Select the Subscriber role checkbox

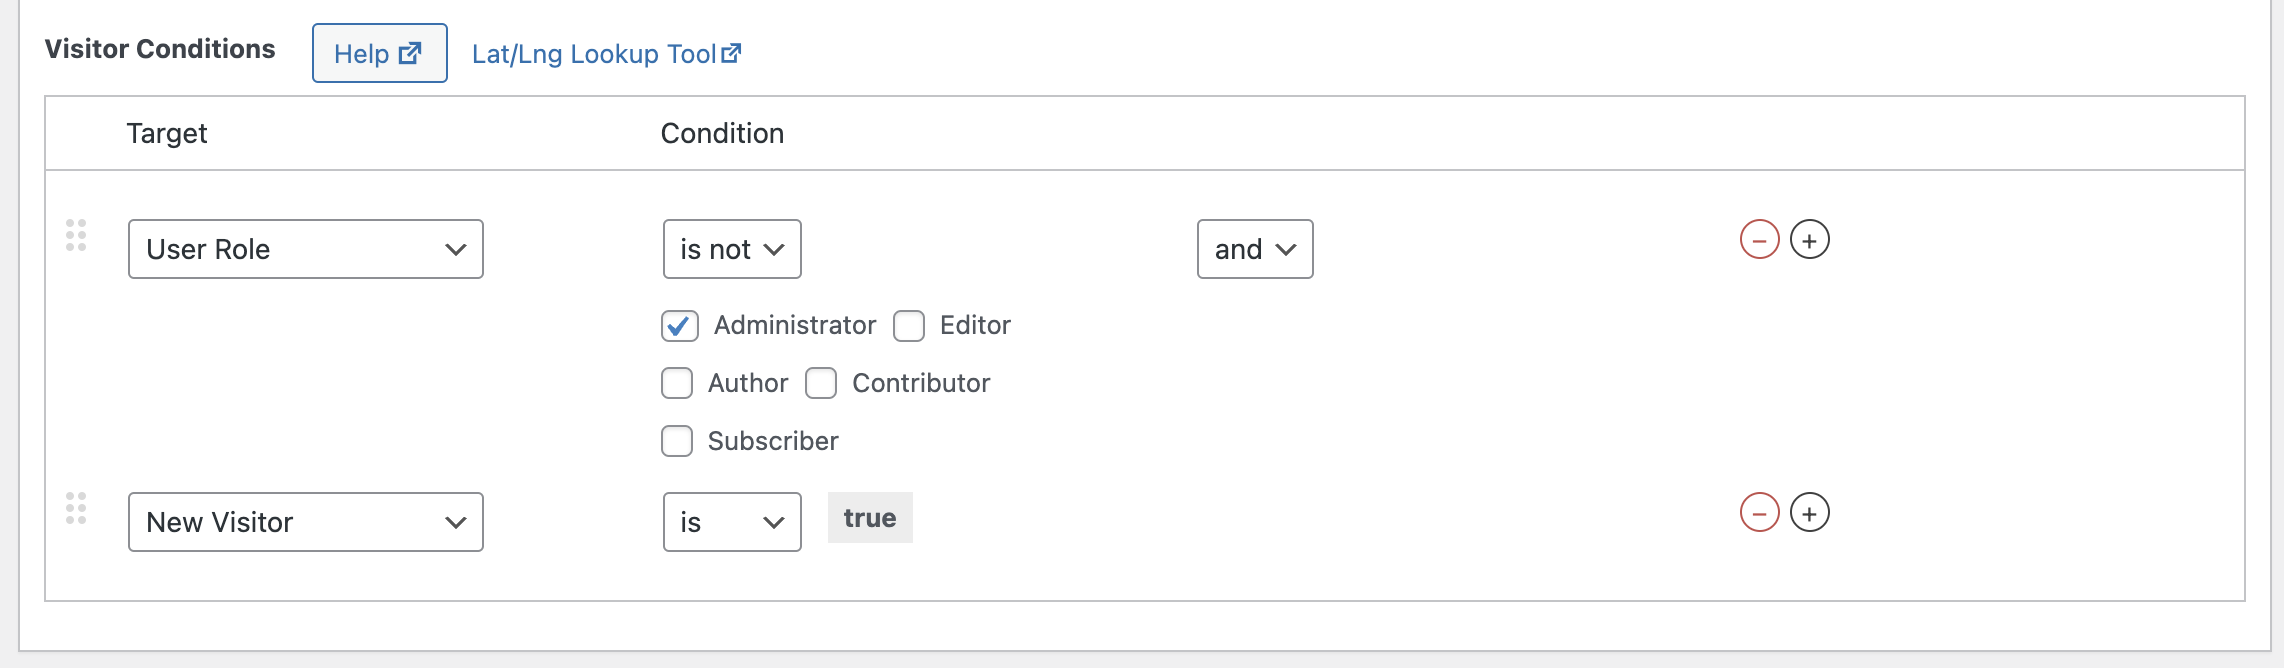(677, 441)
